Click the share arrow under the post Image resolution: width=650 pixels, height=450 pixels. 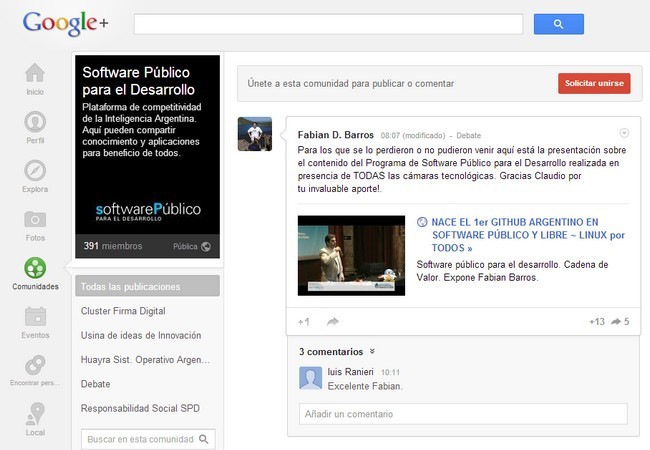(x=333, y=322)
